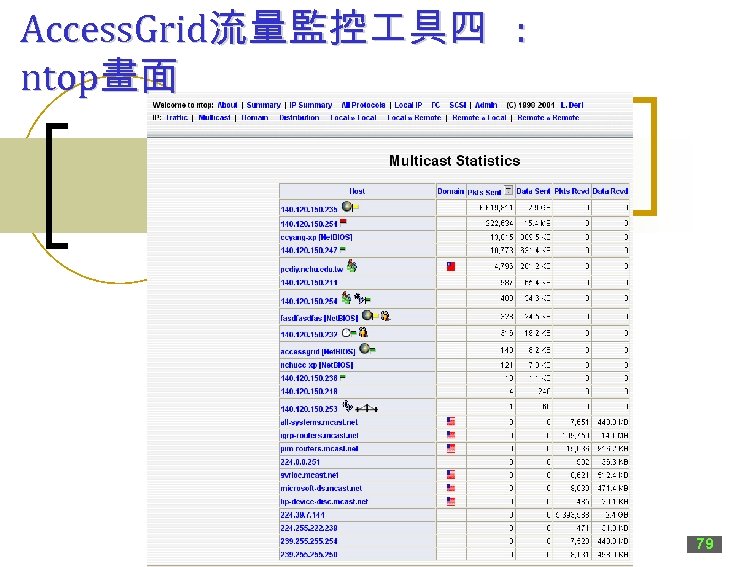The image size is (737, 567).
Task: Sort by the Pkts Rcvd column header
Action: (572, 191)
